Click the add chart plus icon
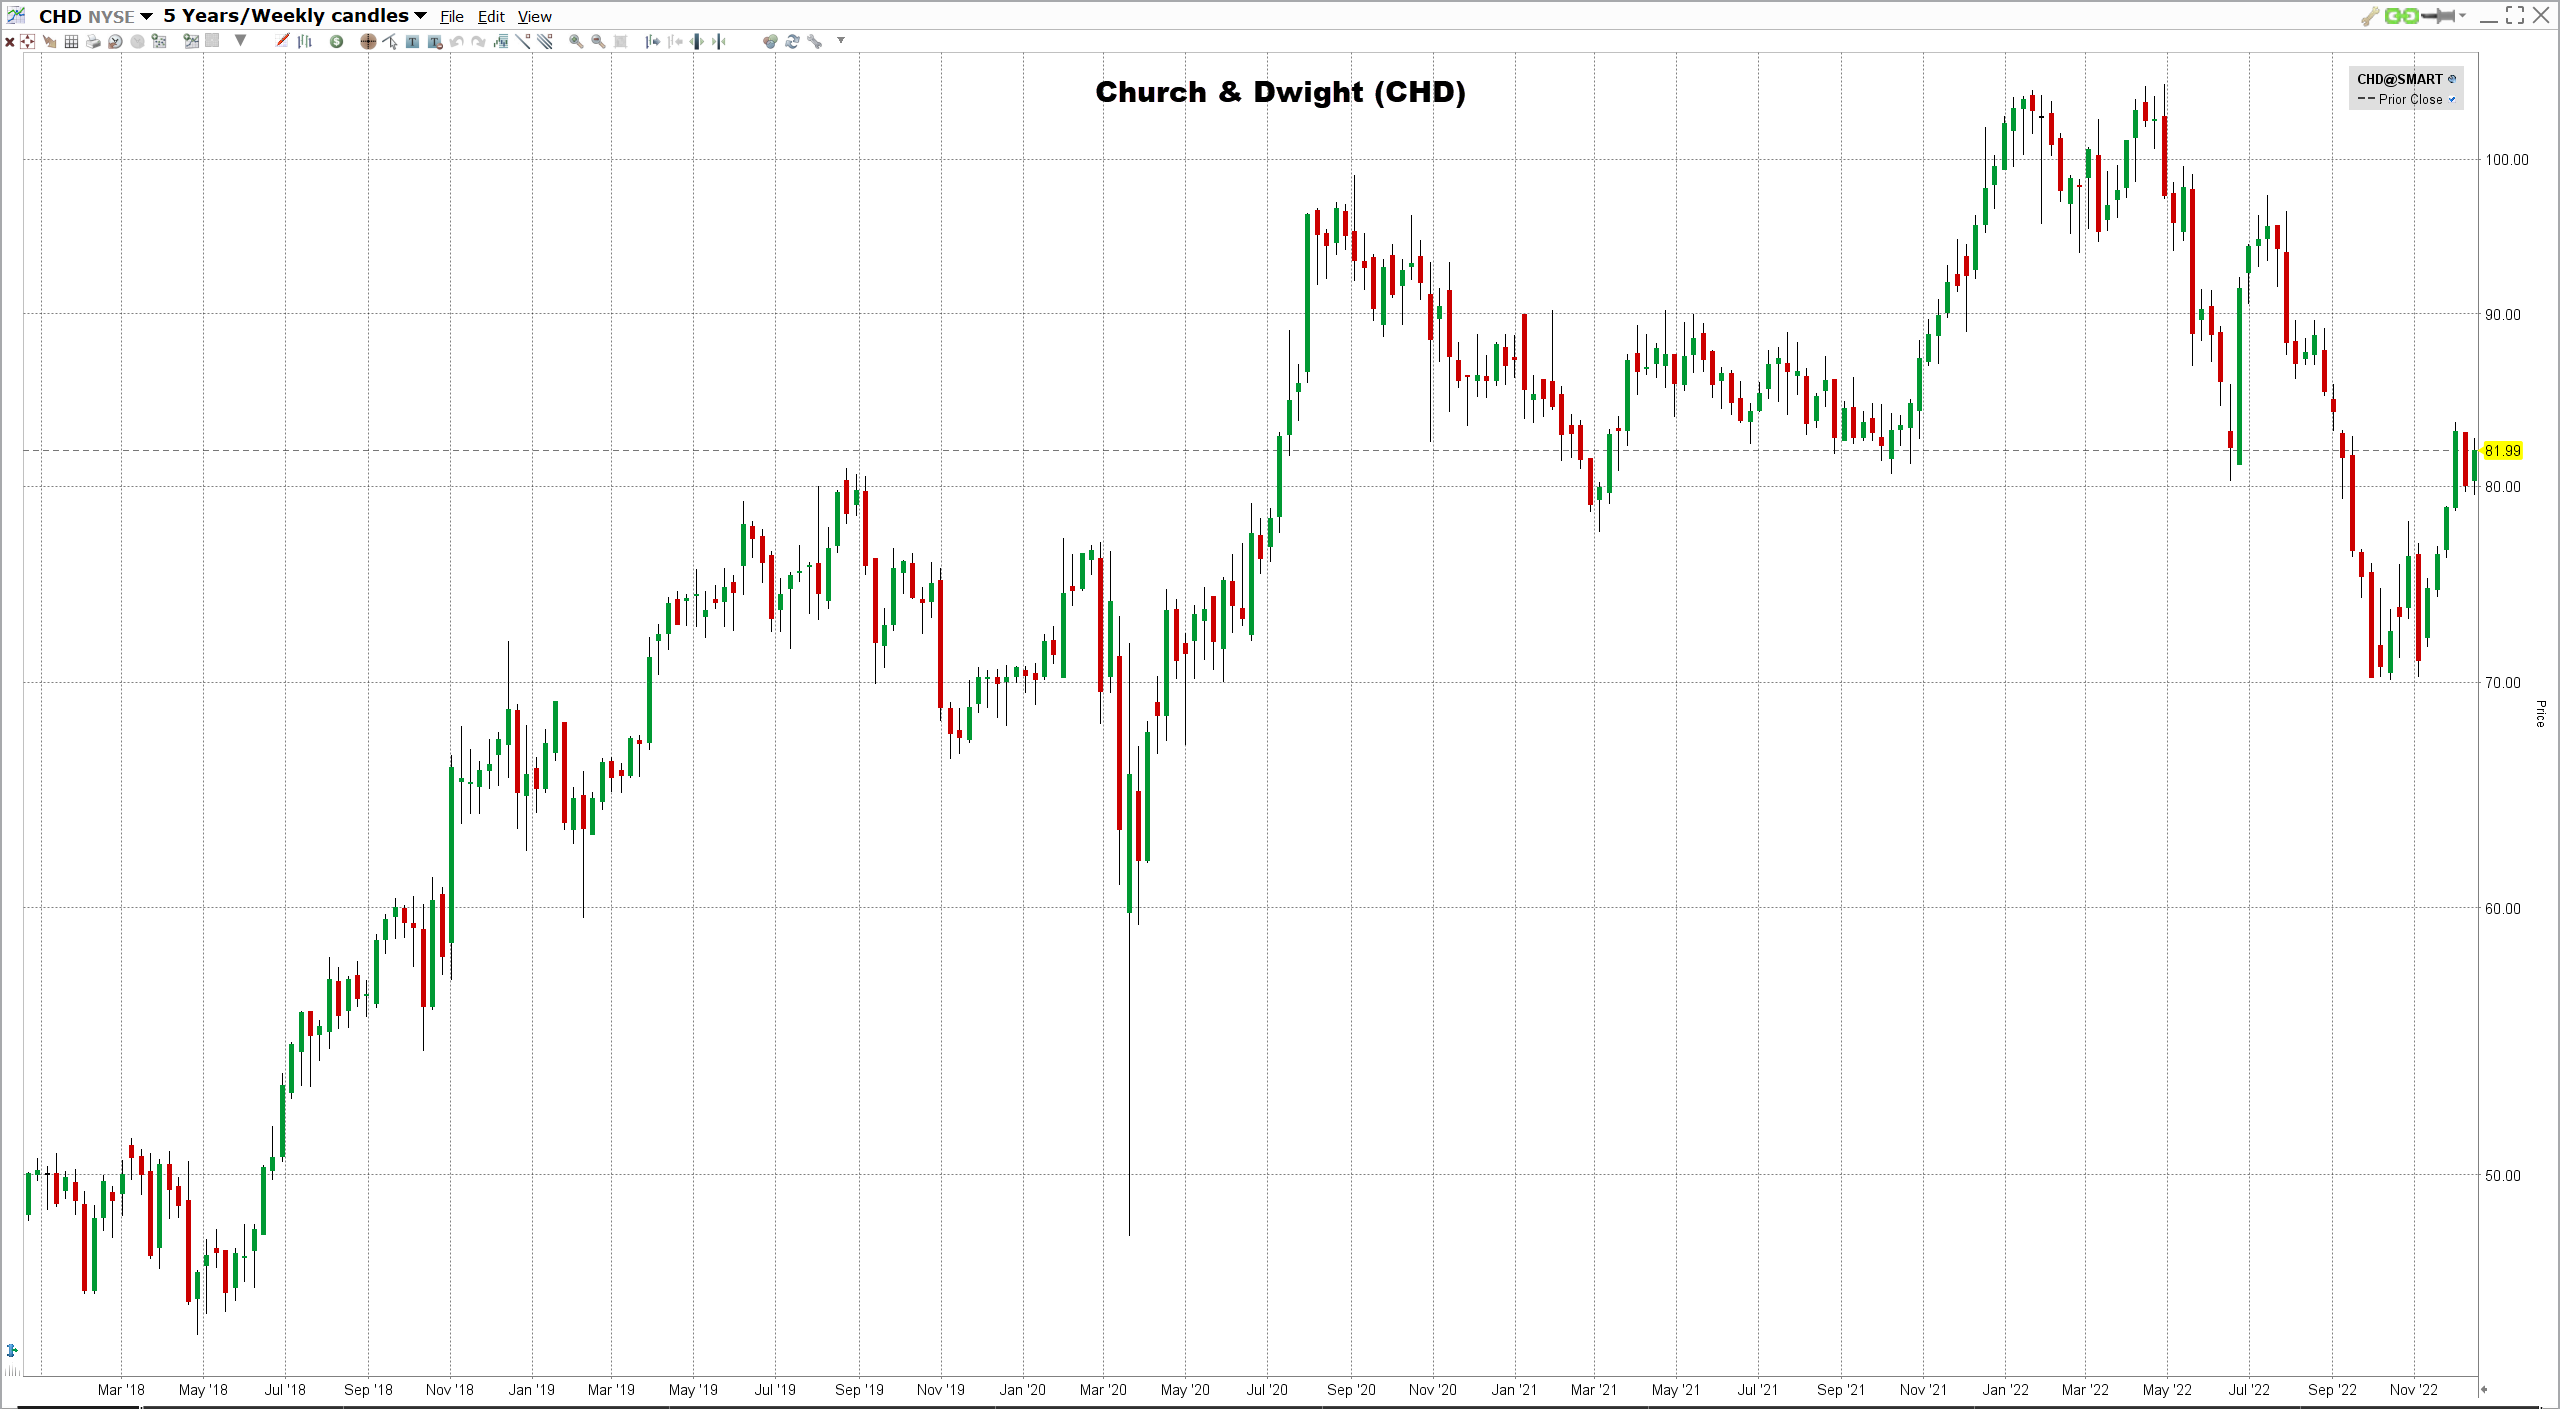 click(191, 41)
